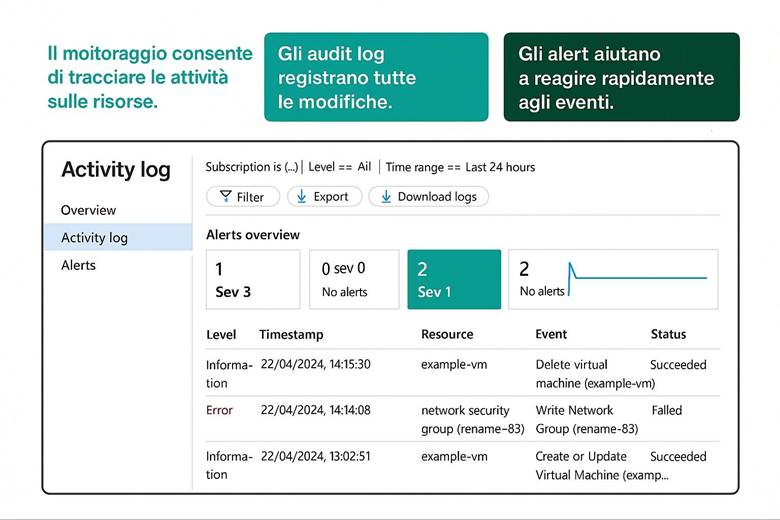This screenshot has height=520, width=780.
Task: Open the Sev 3 alerts card
Action: tap(253, 280)
